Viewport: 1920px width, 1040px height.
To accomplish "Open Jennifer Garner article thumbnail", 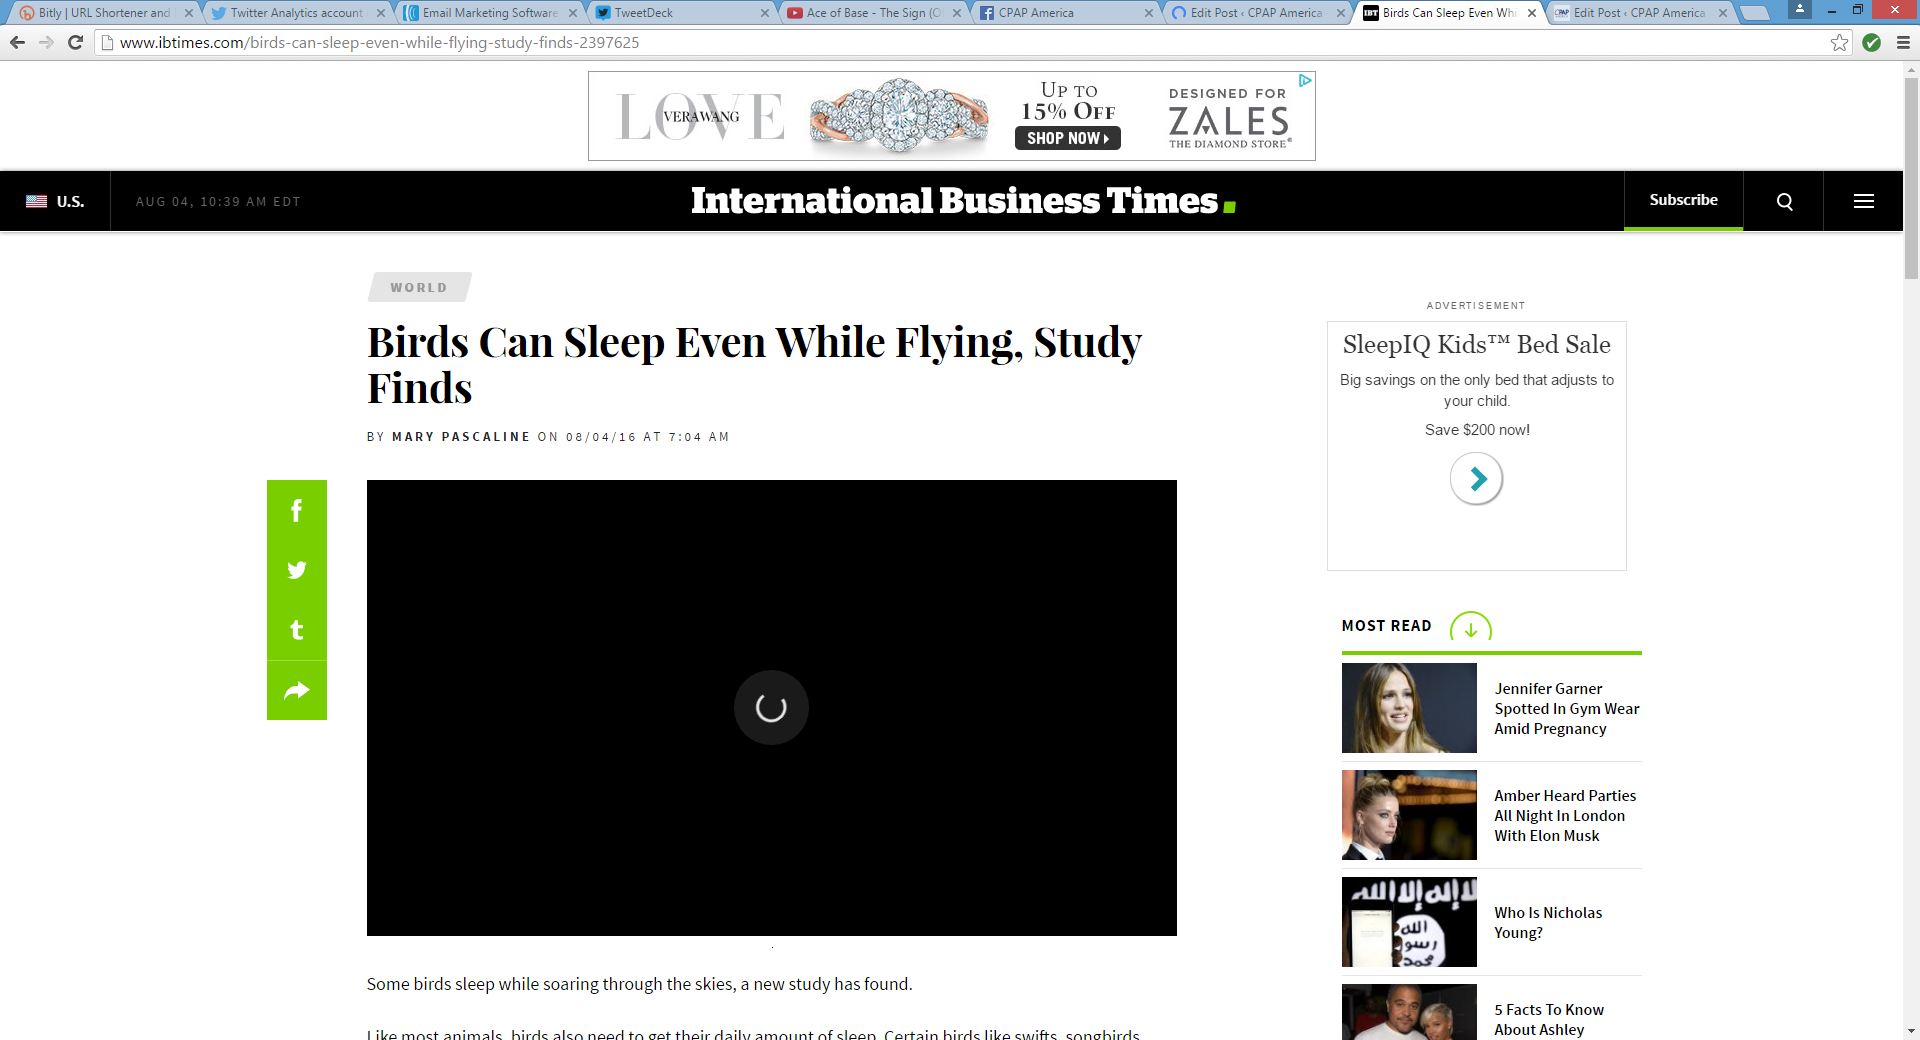I will point(1409,708).
